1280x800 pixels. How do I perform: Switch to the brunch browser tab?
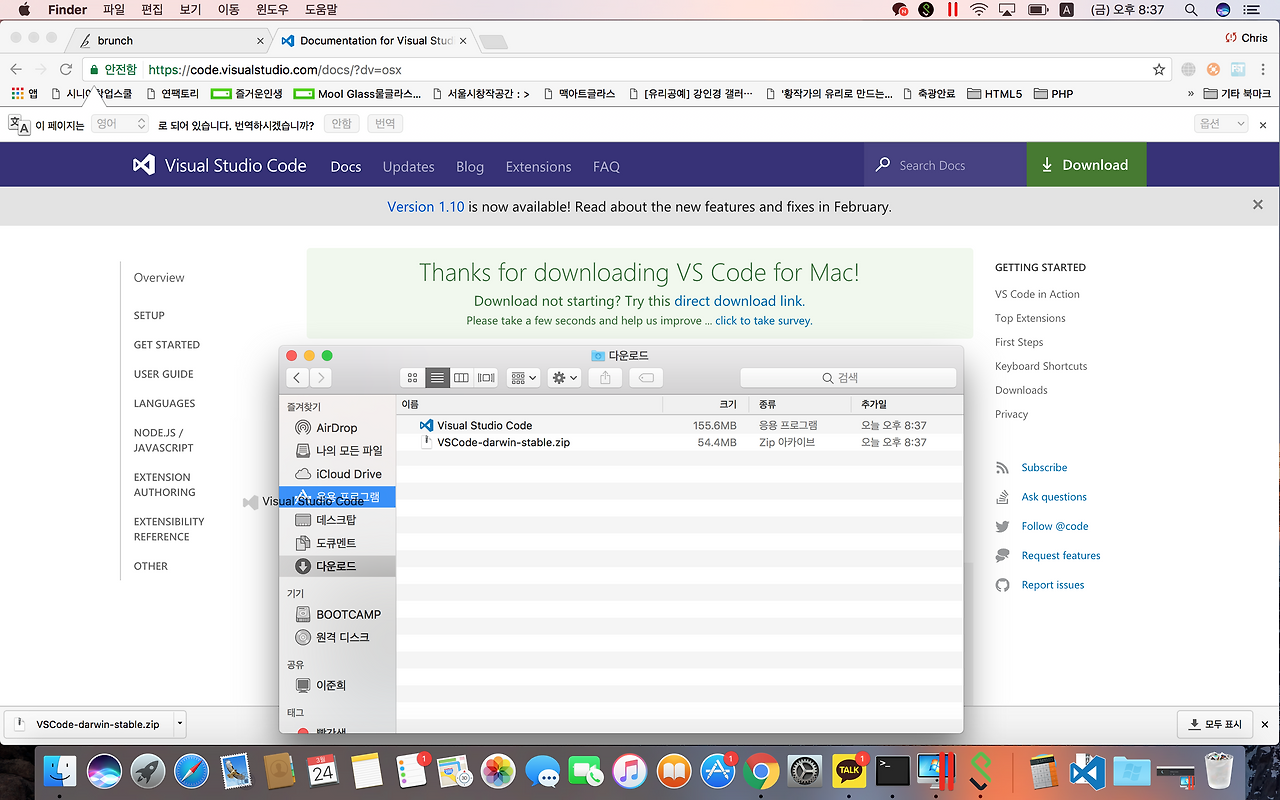170,40
